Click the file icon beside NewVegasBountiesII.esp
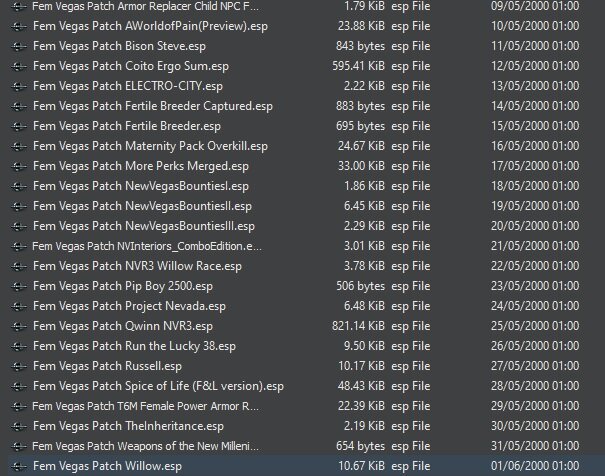 (x=19, y=207)
